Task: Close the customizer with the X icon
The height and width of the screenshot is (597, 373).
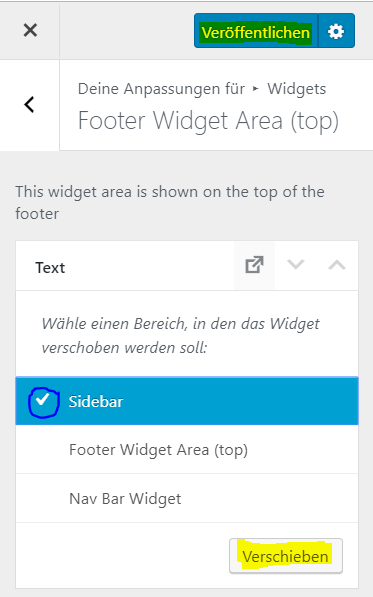Action: click(x=30, y=30)
